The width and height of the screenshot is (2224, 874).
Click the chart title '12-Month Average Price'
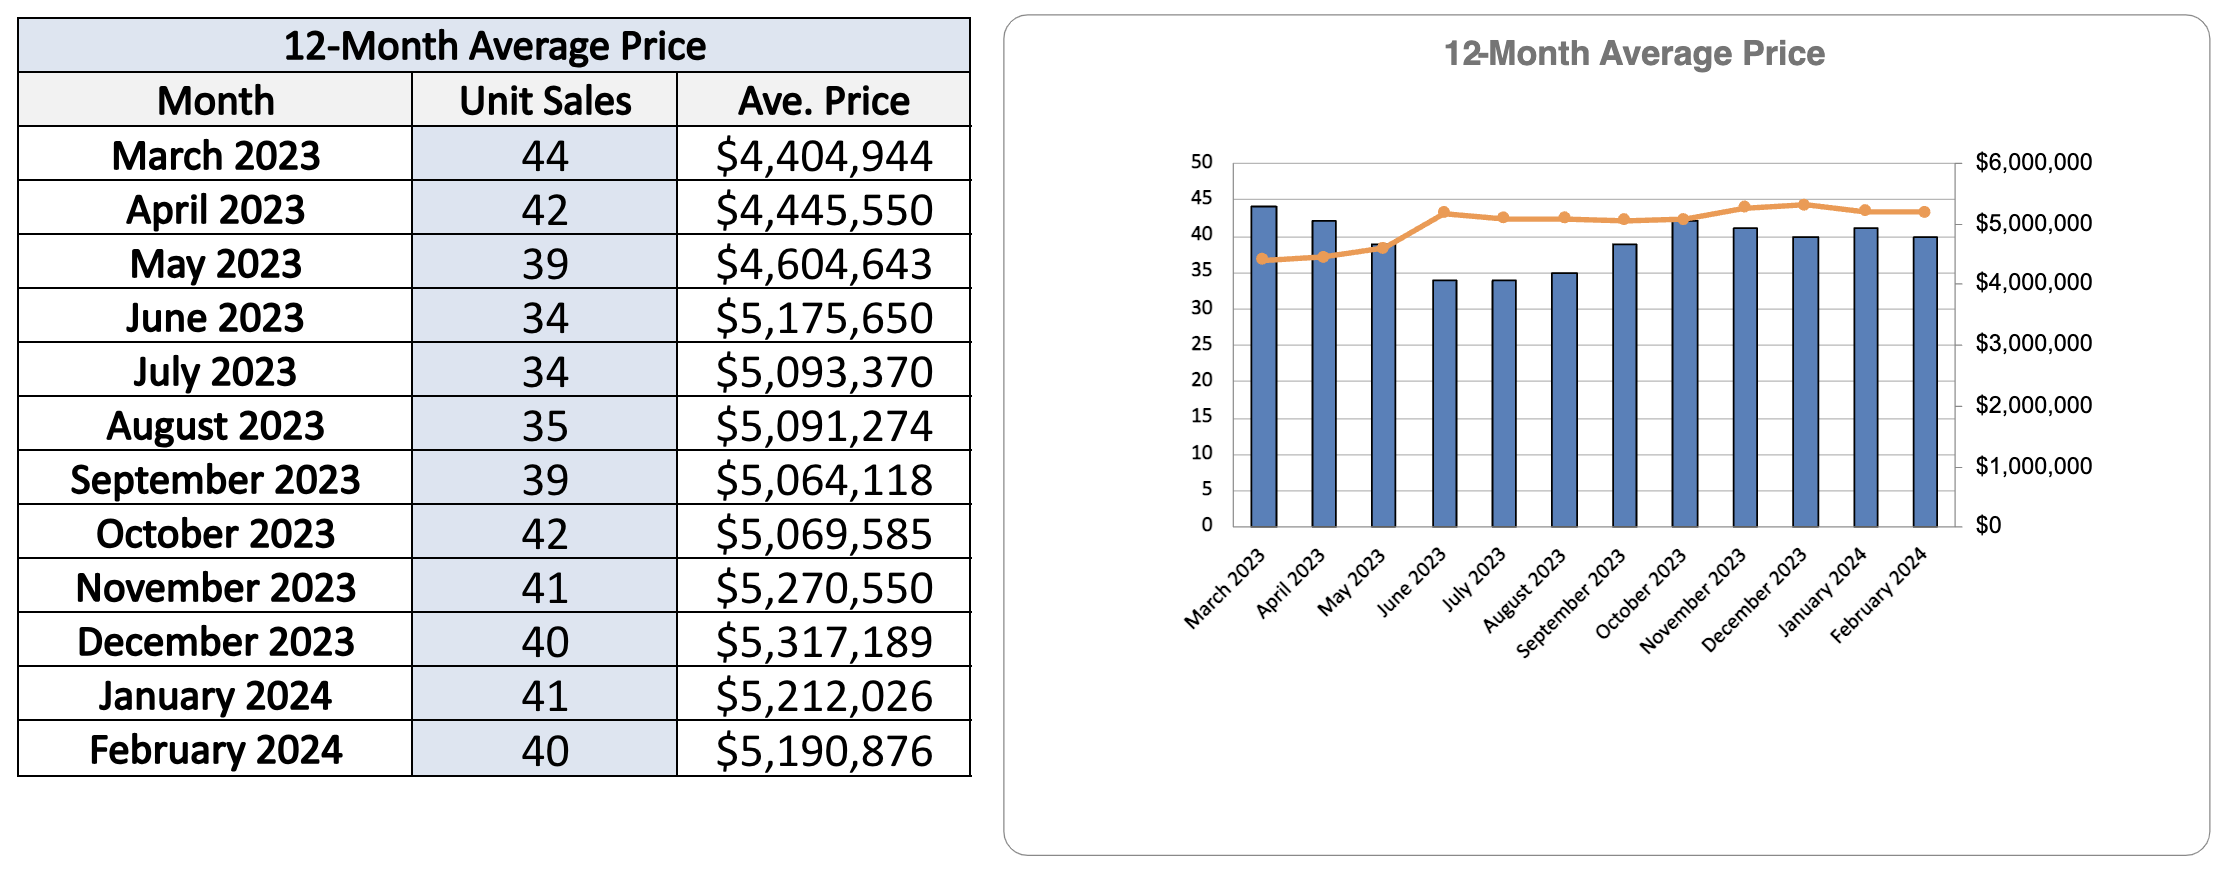(1634, 53)
